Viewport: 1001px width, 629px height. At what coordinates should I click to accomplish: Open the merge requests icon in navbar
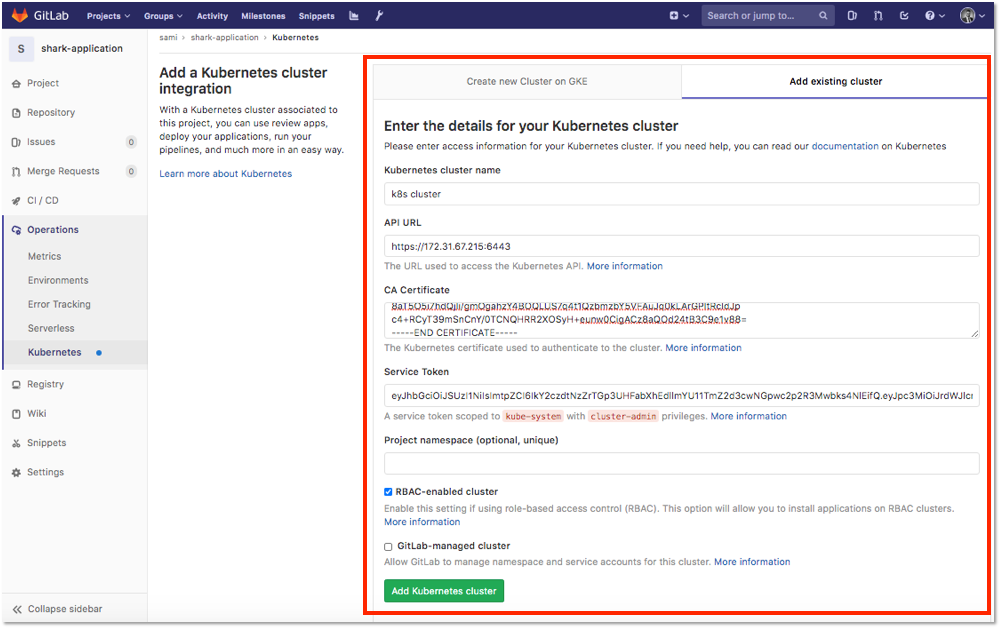click(878, 16)
